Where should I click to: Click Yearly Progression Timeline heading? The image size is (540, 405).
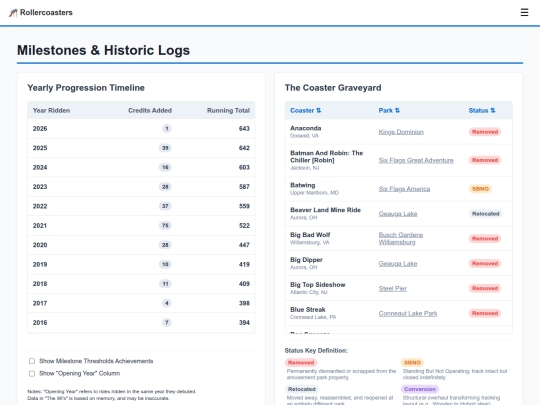(x=86, y=88)
